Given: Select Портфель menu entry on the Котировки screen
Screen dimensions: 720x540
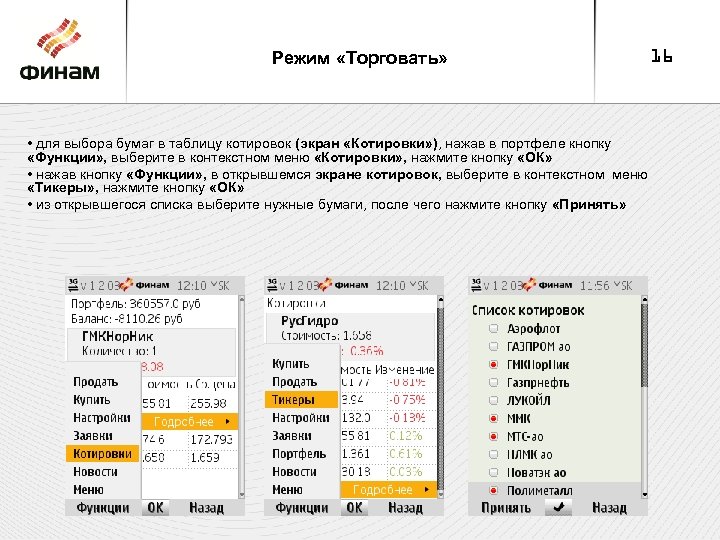Looking at the screenshot, I should tap(299, 454).
